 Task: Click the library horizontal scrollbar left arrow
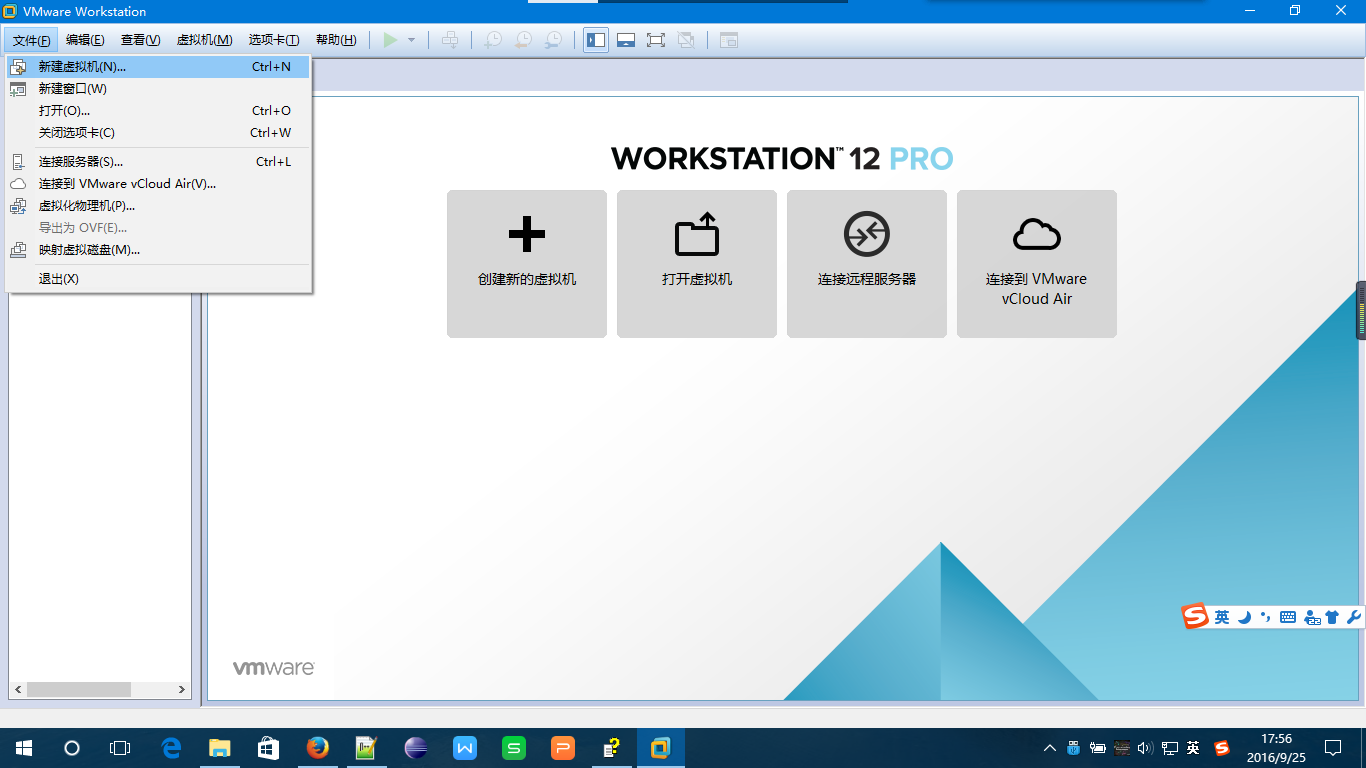[x=17, y=689]
